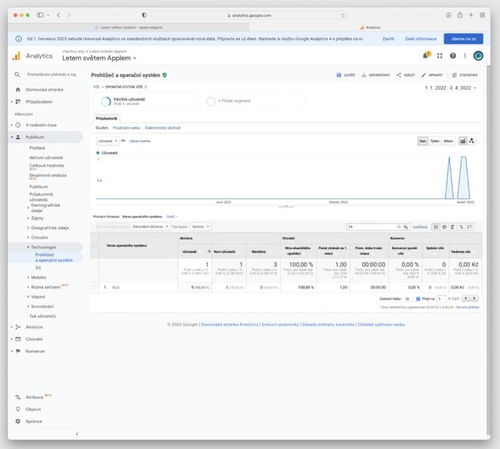This screenshot has height=449, width=500.
Task: Click the Chování icon in sidebar
Action: [x=18, y=339]
